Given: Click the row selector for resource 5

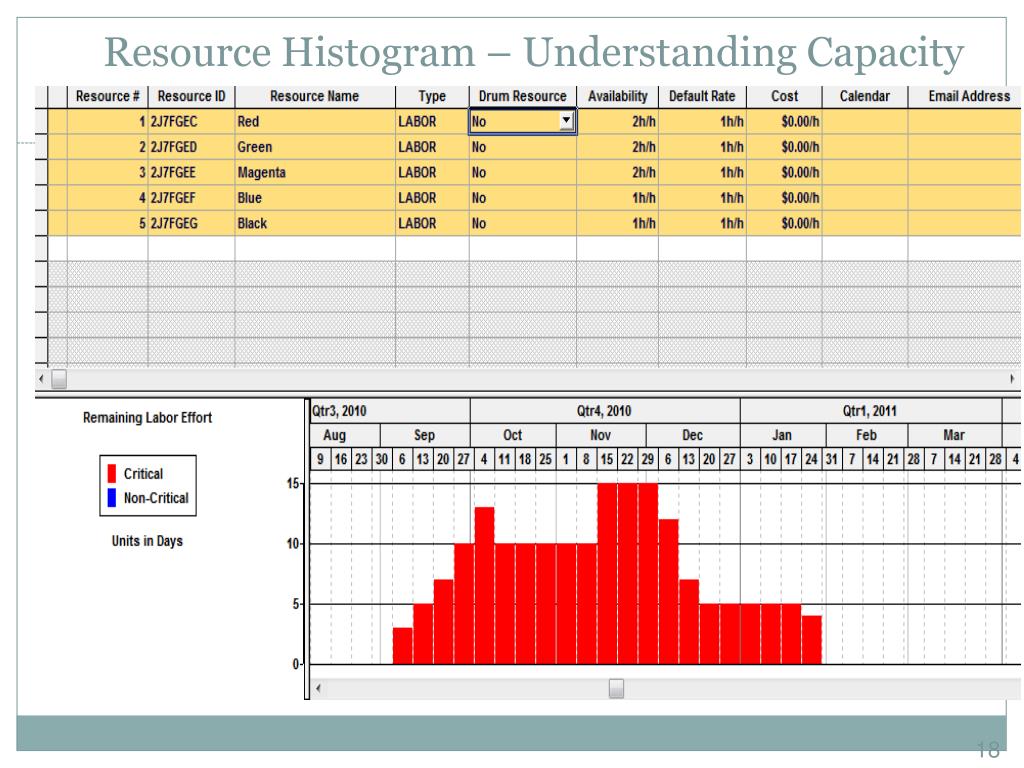Looking at the screenshot, I should pos(41,223).
